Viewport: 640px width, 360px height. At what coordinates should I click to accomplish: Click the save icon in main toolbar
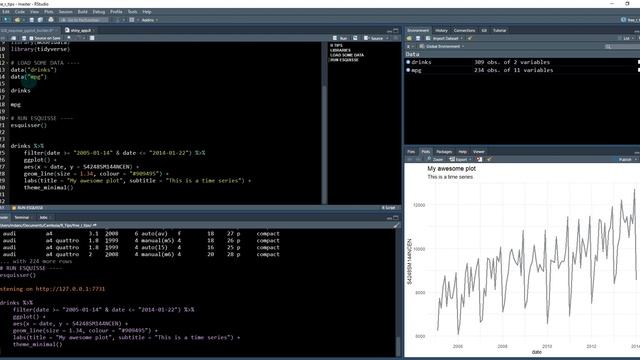(31, 20)
